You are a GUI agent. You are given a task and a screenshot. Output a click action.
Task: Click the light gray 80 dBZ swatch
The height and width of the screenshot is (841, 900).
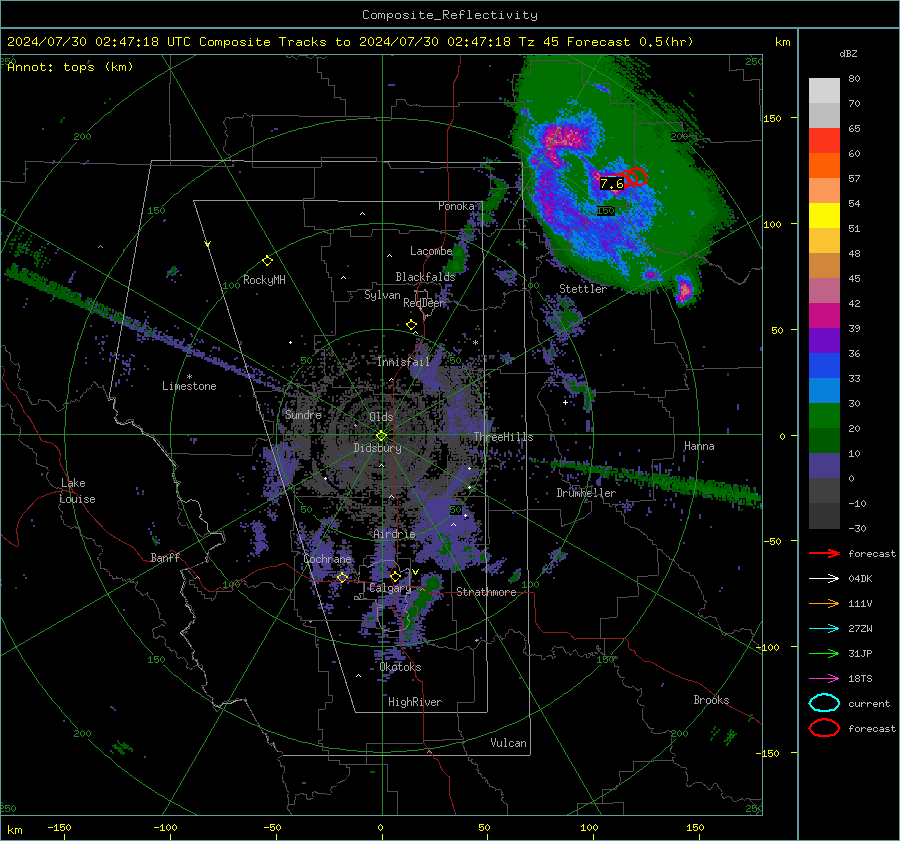click(x=824, y=90)
